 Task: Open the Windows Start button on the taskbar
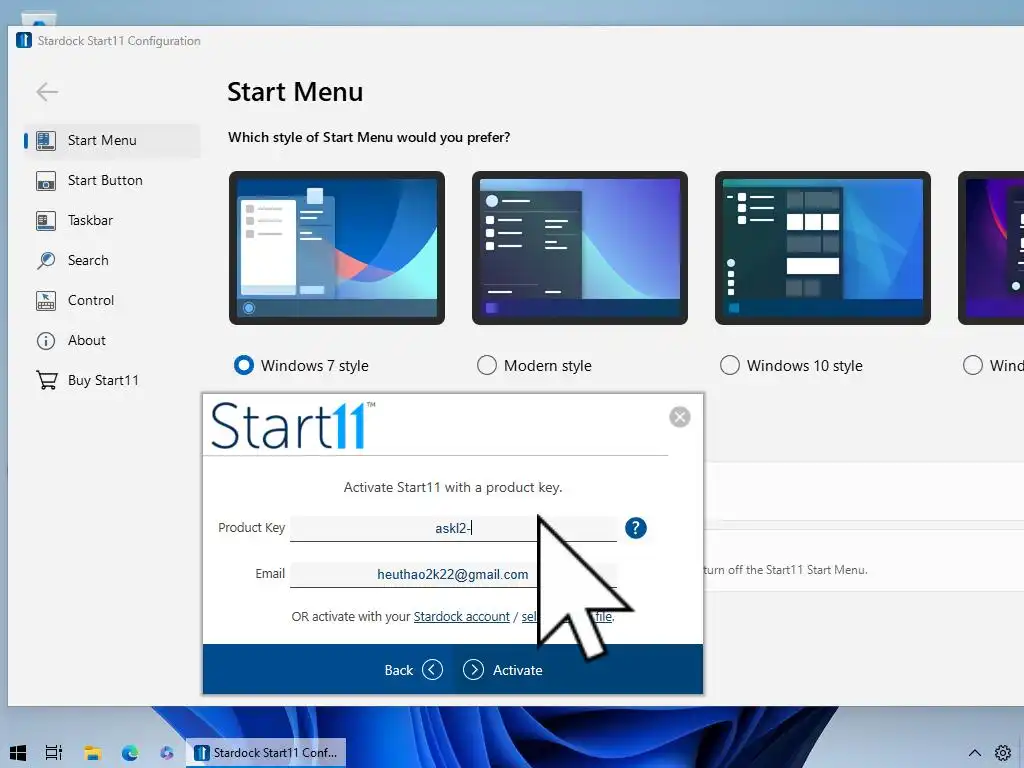coord(18,753)
